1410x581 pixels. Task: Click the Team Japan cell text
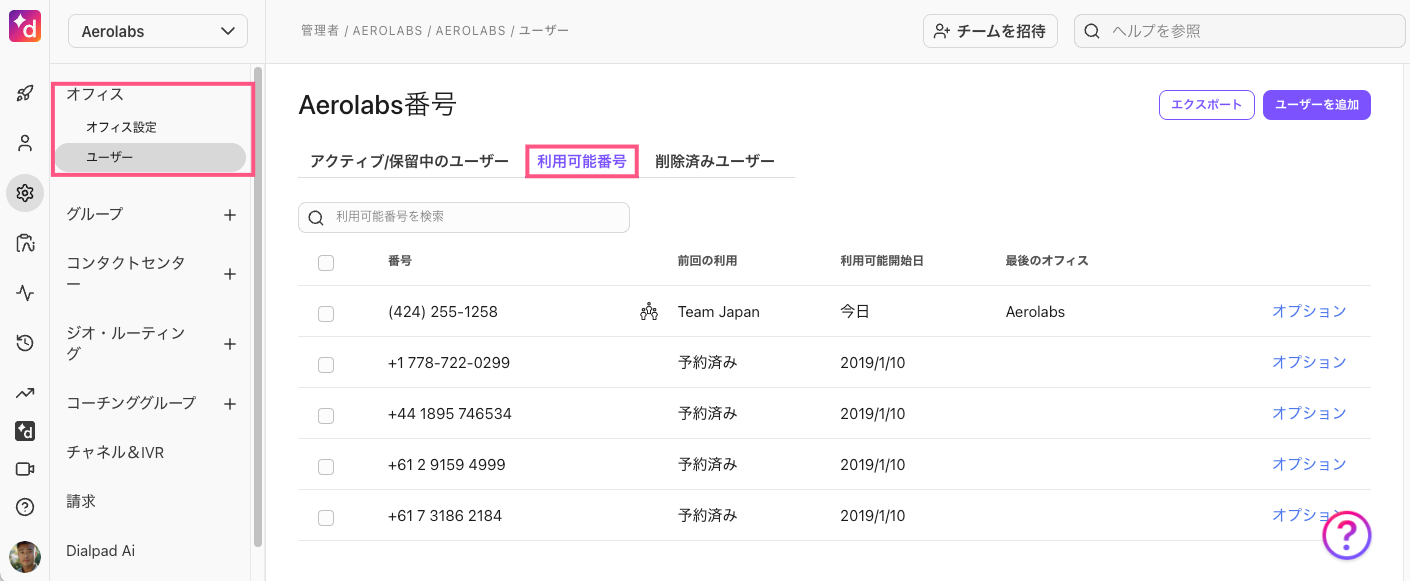pyautogui.click(x=719, y=312)
